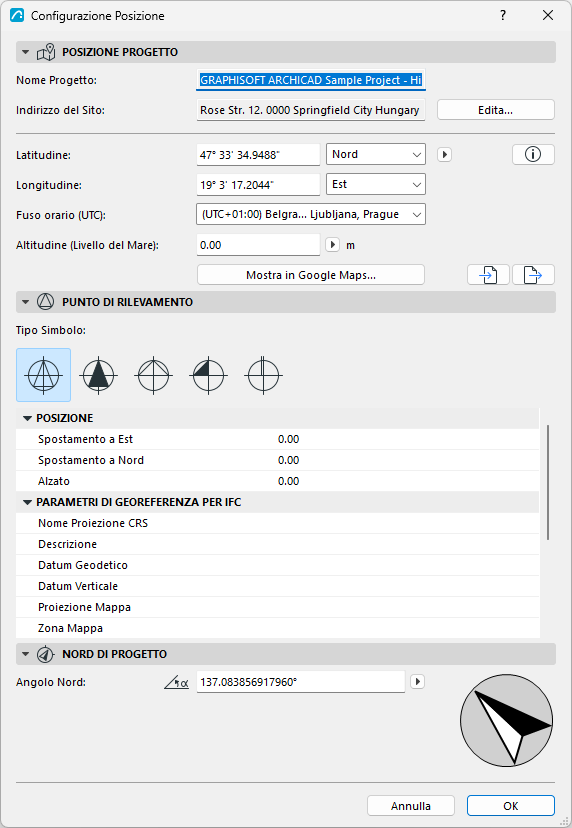Click the north direction compass preview
This screenshot has height=828, width=572.
point(507,720)
